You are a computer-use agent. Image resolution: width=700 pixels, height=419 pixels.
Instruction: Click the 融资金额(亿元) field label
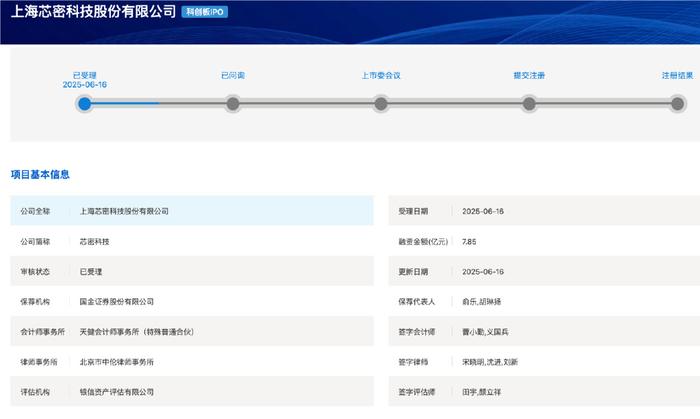(x=423, y=241)
